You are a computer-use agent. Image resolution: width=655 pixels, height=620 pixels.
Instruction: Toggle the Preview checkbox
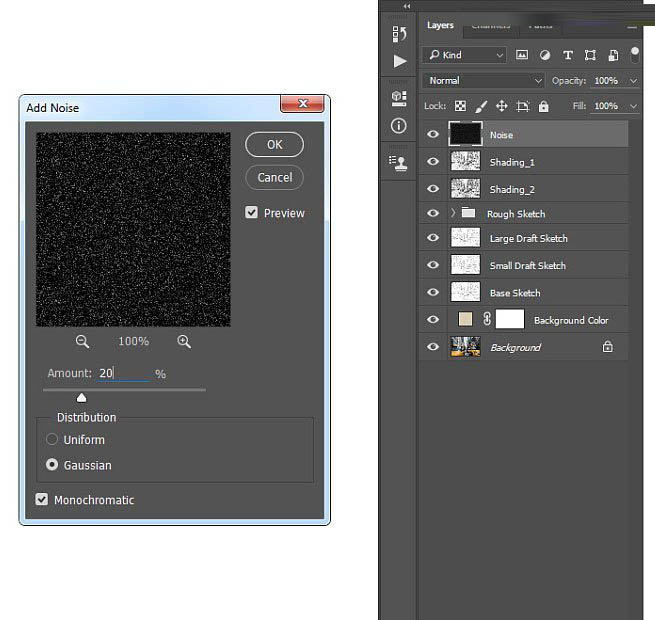point(252,213)
